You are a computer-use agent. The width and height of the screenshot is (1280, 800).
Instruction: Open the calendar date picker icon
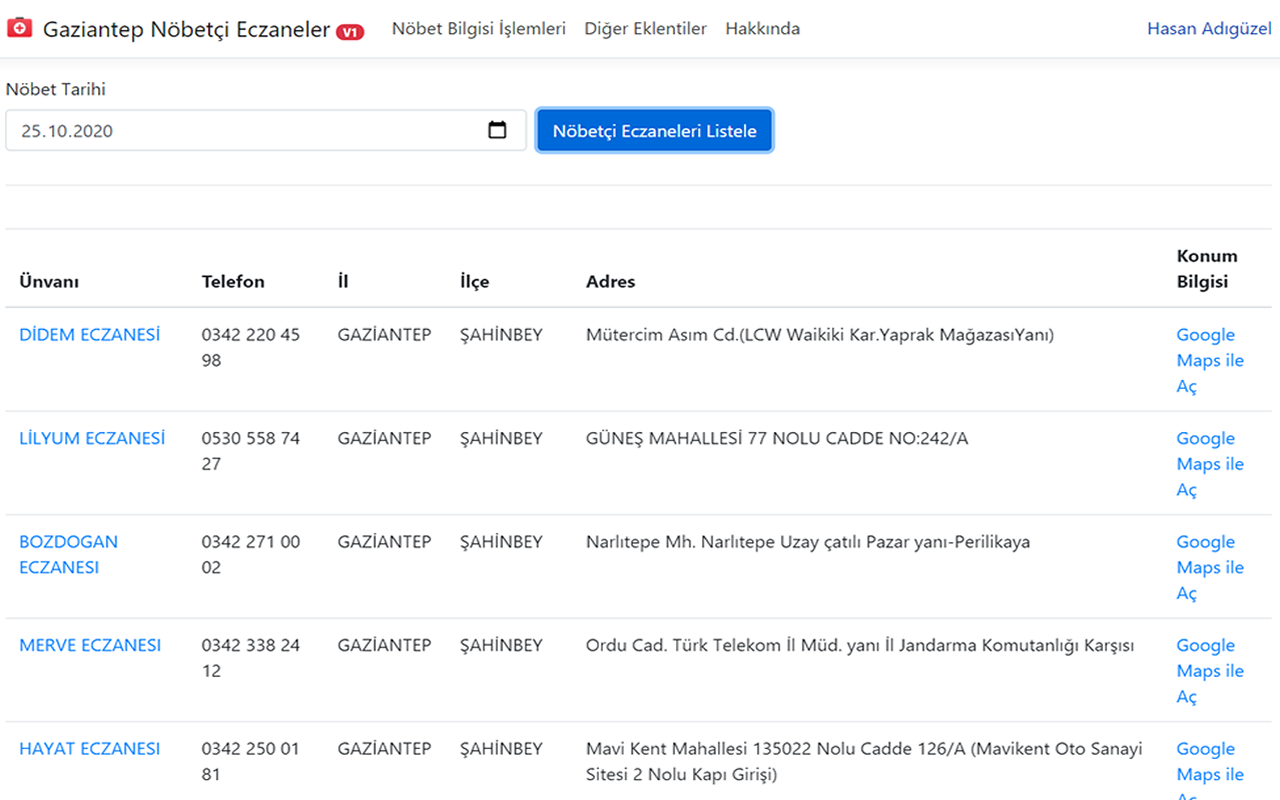497,130
